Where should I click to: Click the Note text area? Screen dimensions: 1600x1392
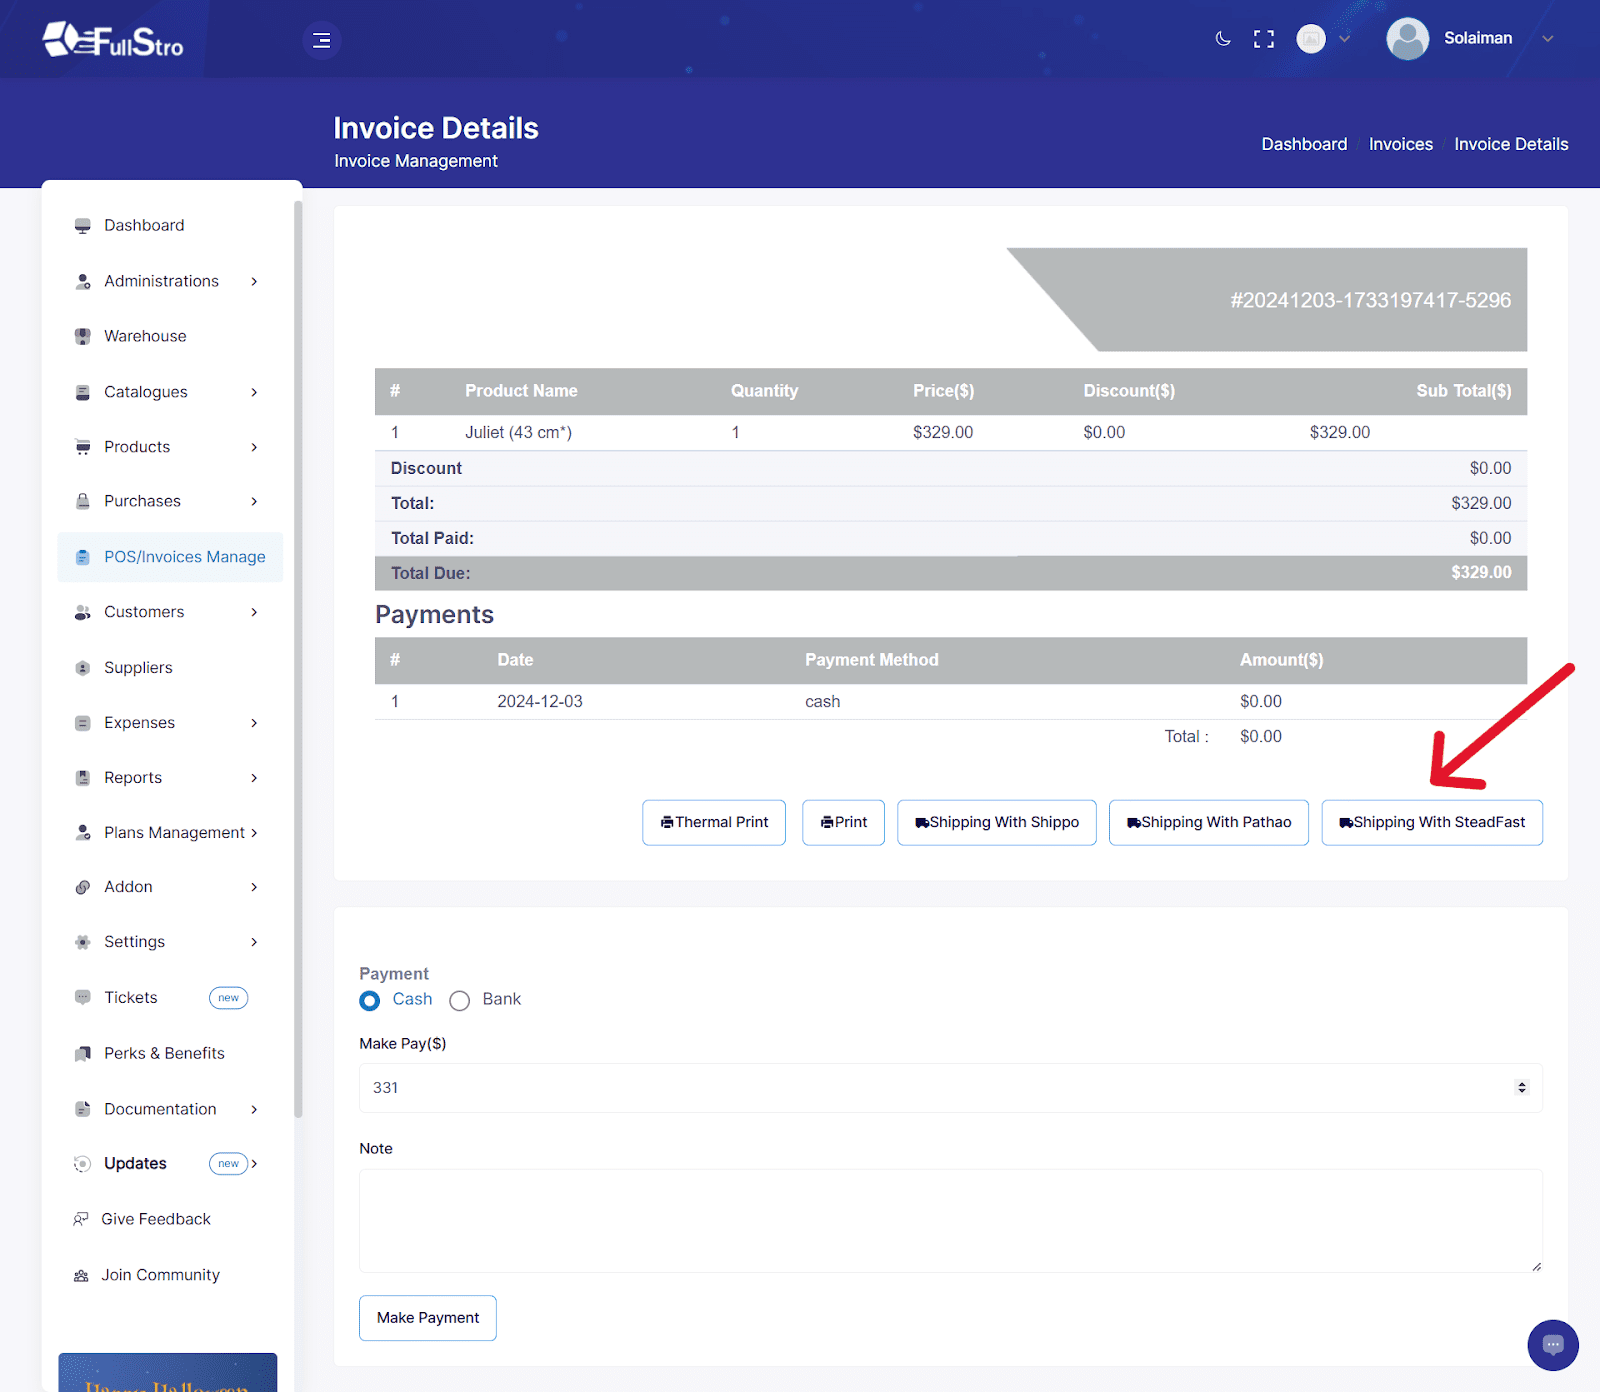point(950,1221)
